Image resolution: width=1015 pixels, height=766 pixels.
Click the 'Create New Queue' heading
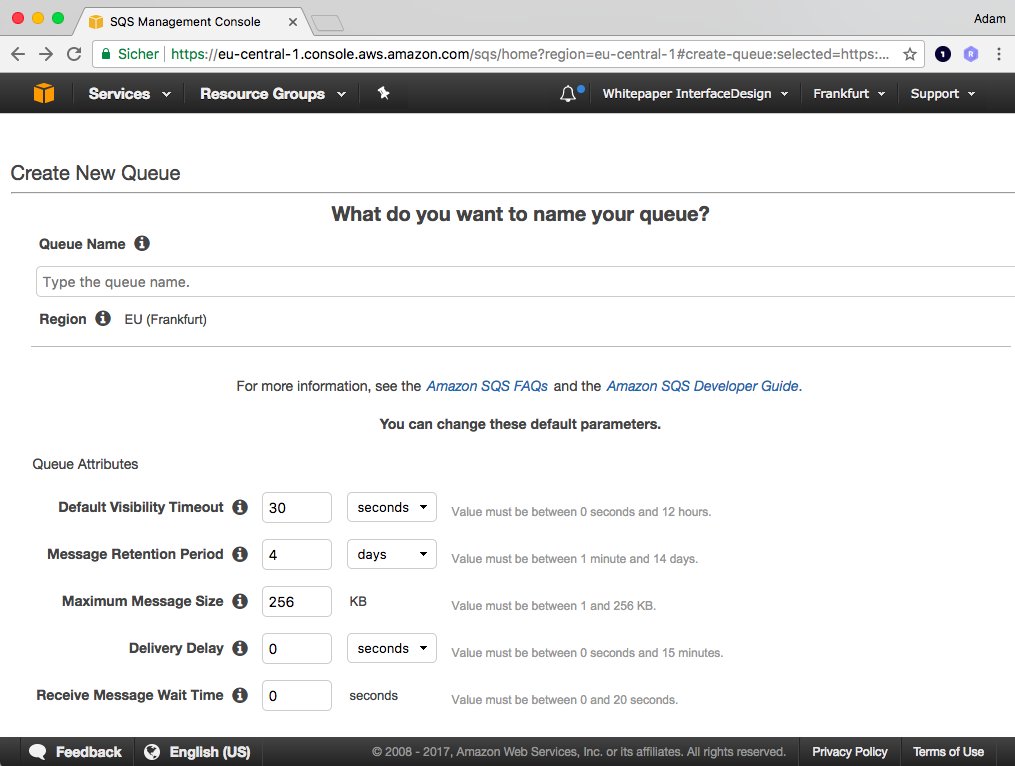96,173
